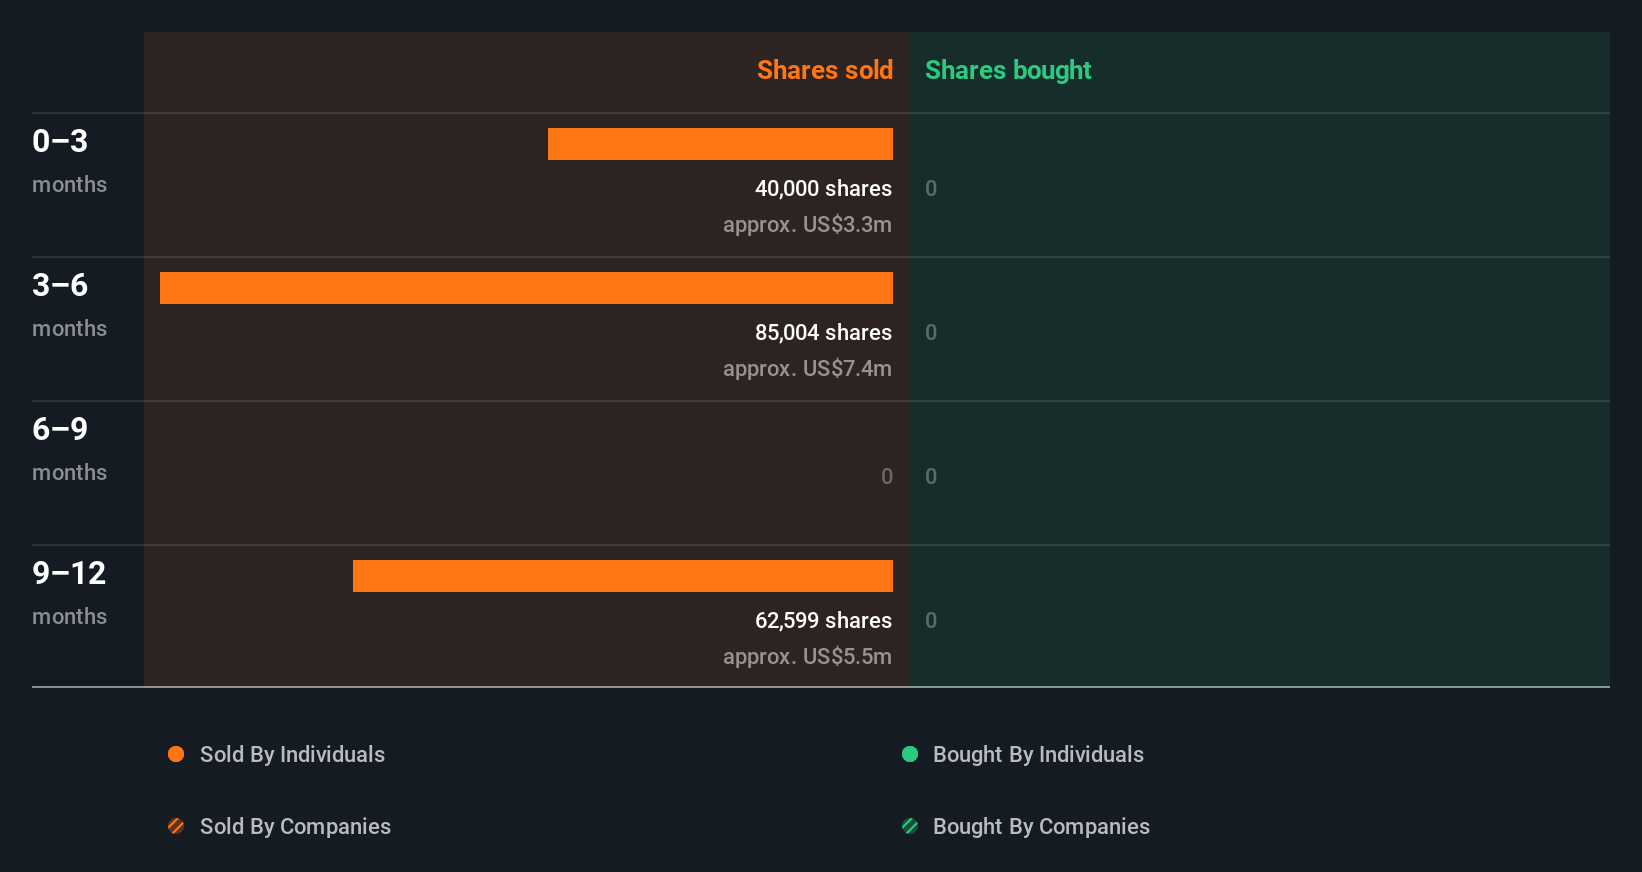1642x872 pixels.
Task: Click the 40,000 shares value label
Action: (823, 188)
